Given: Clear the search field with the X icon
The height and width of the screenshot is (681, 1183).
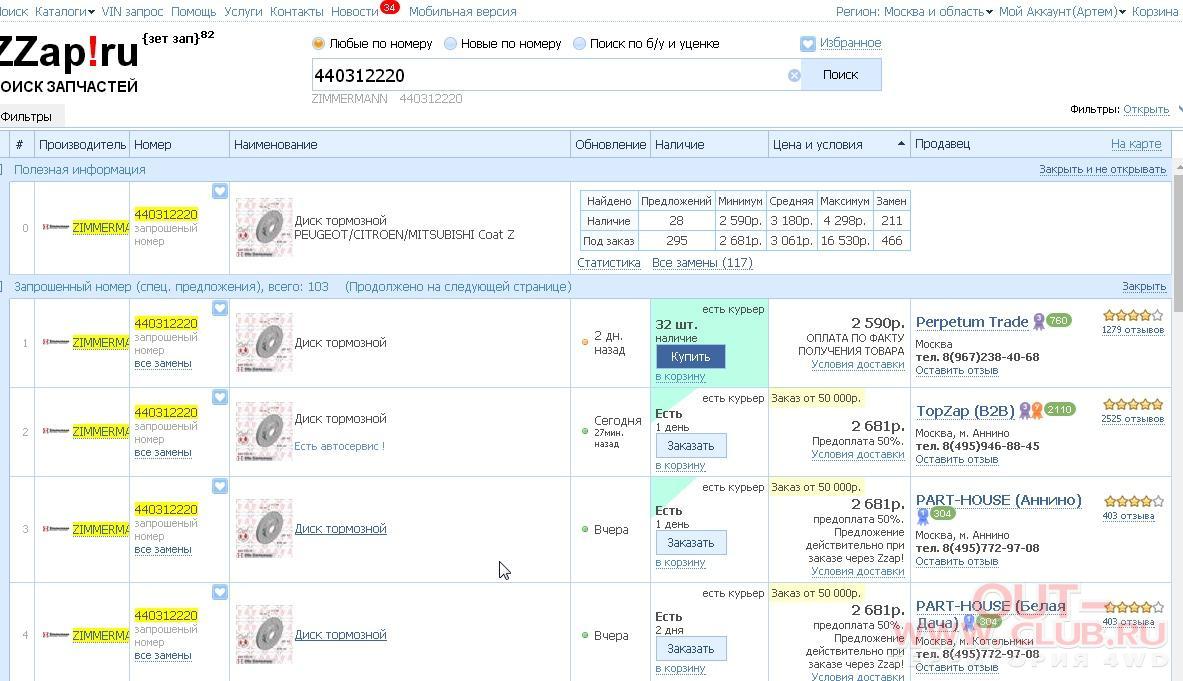Looking at the screenshot, I should 794,75.
